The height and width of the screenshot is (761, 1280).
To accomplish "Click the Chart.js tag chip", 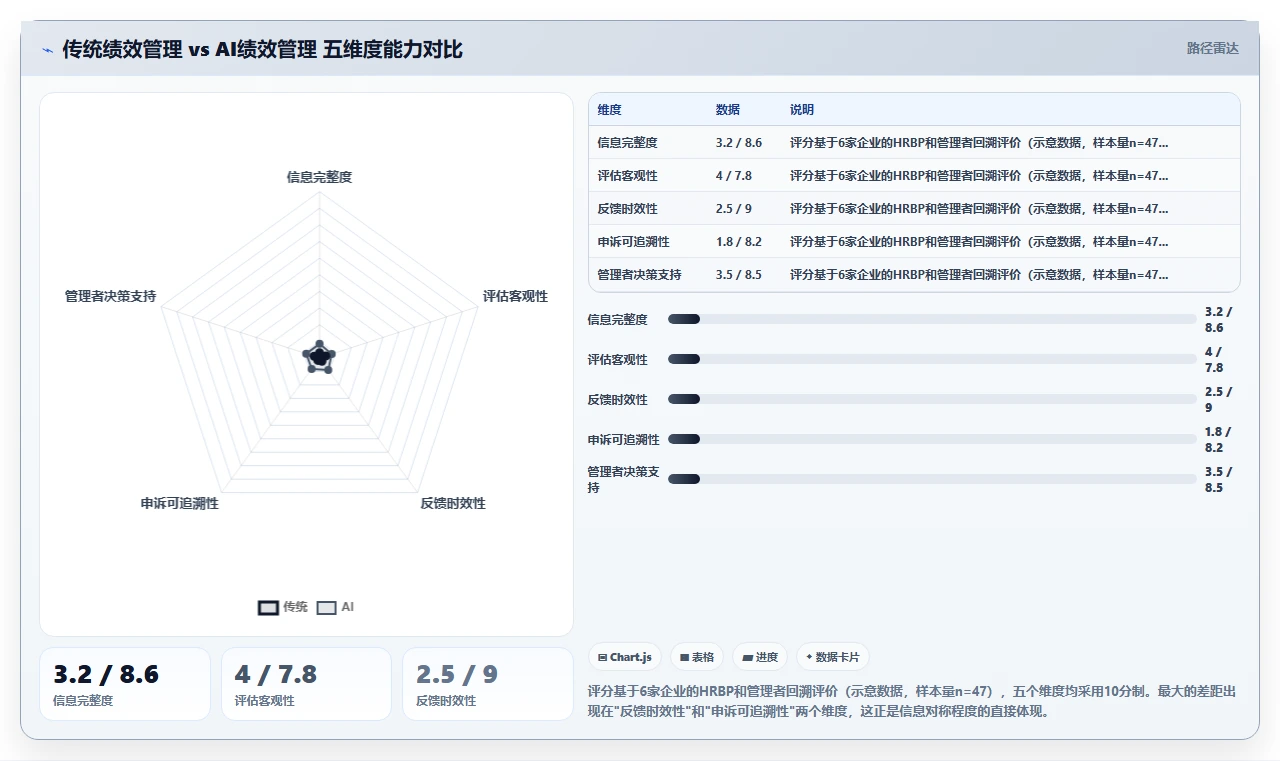I will click(x=625, y=657).
